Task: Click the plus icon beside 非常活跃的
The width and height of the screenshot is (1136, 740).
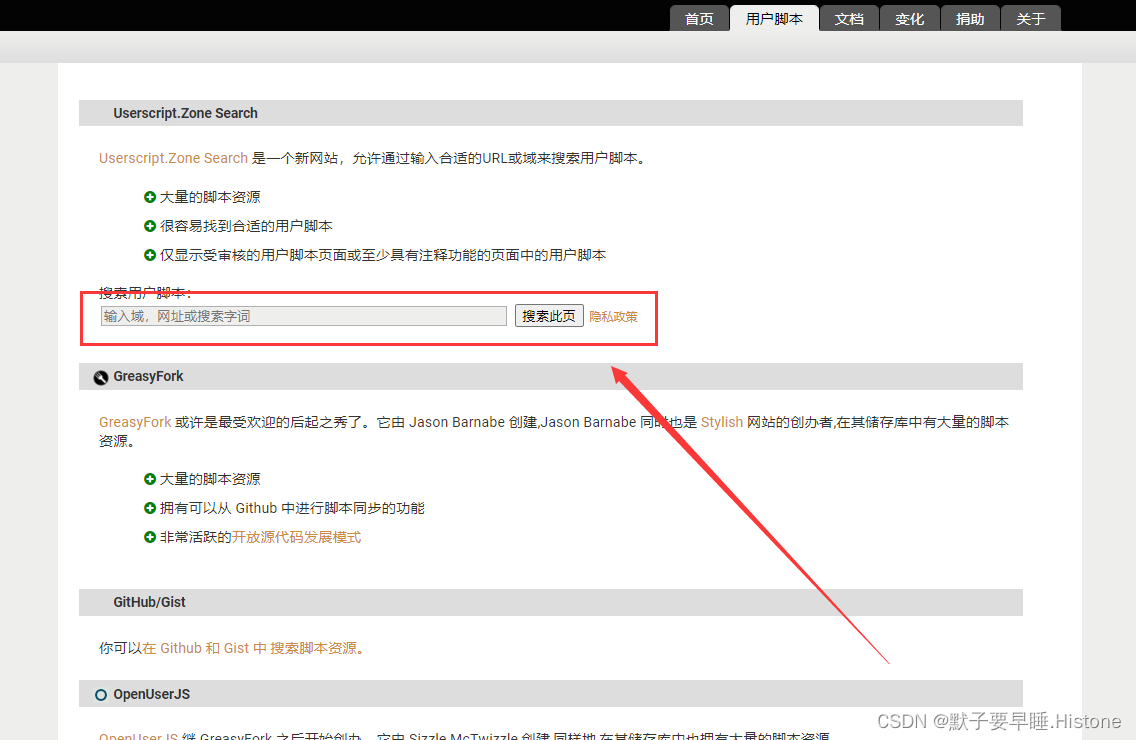Action: pyautogui.click(x=150, y=537)
